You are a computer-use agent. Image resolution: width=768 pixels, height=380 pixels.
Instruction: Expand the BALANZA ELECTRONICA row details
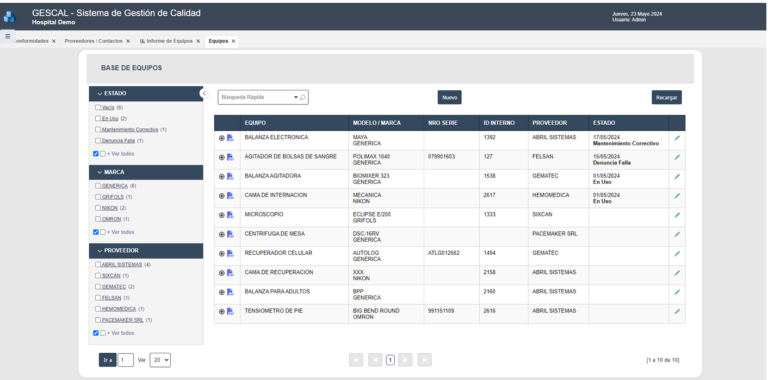[x=221, y=138]
